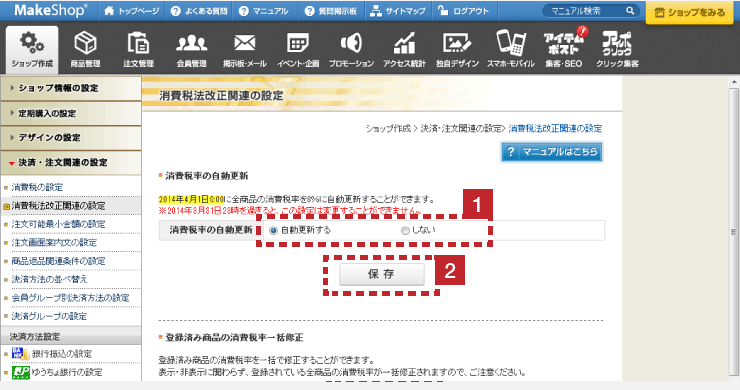
Task: Open よくある質問 in top bar
Action: (x=199, y=10)
